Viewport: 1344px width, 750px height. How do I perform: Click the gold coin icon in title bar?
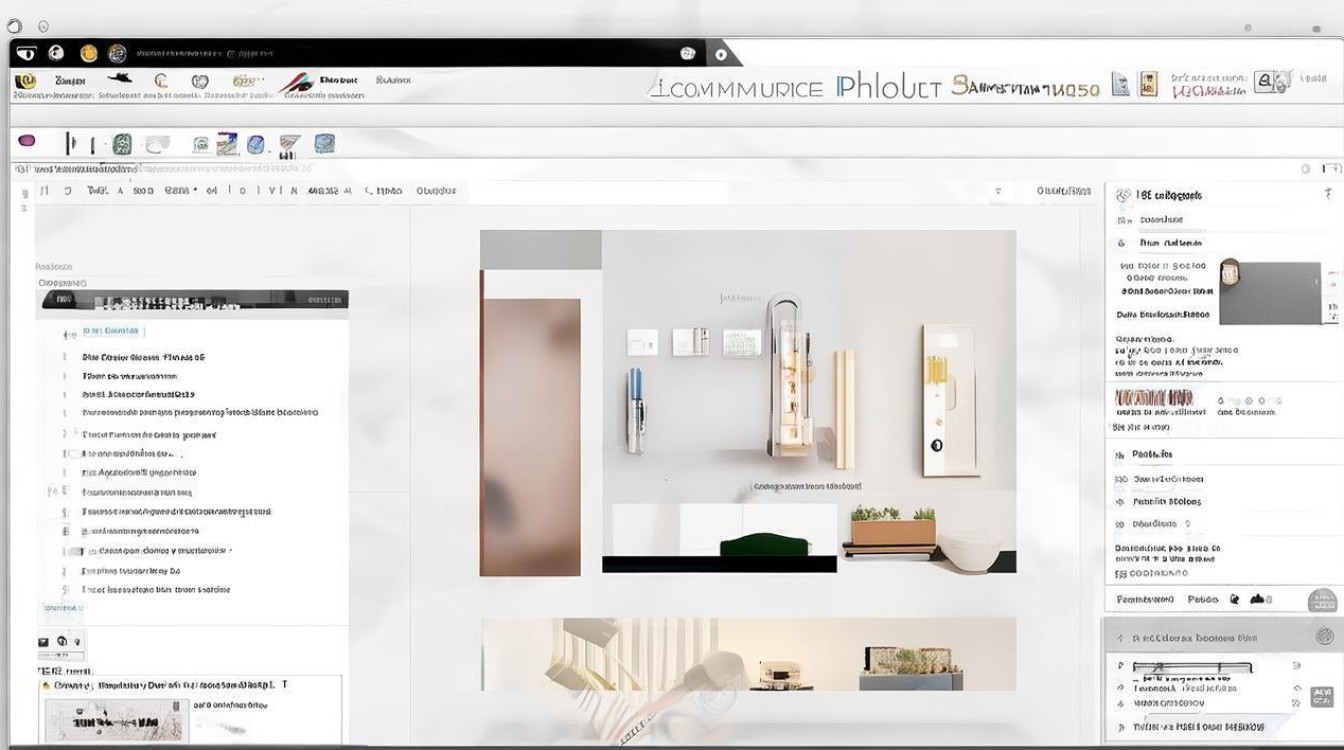click(x=88, y=53)
